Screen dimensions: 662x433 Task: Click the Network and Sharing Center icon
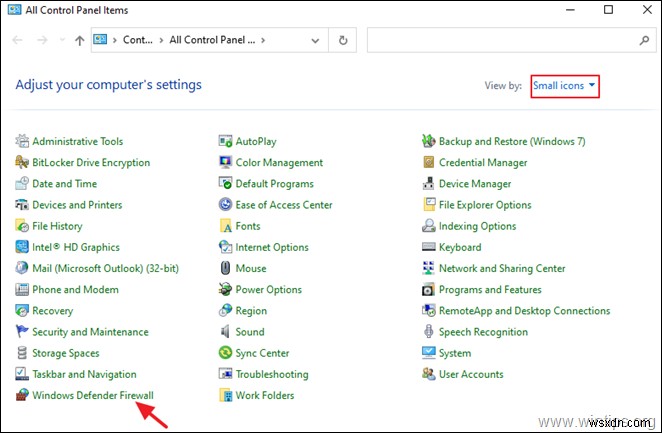[x=429, y=268]
